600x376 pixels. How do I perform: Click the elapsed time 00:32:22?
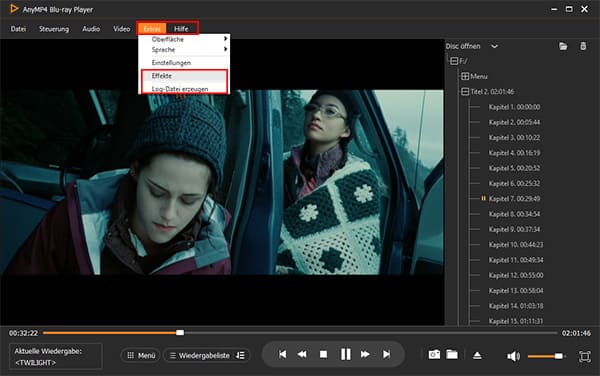(23, 333)
